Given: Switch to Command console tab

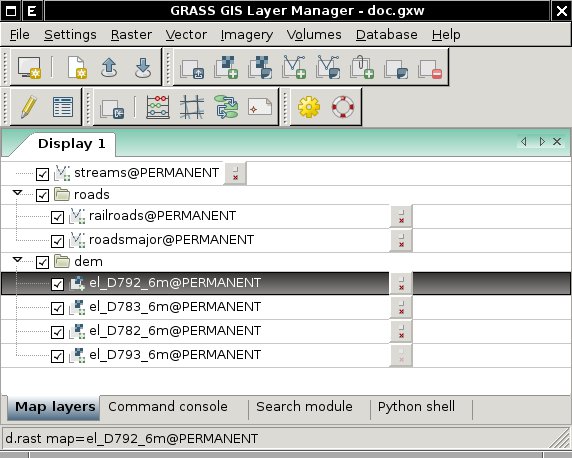Looking at the screenshot, I should pos(168,407).
